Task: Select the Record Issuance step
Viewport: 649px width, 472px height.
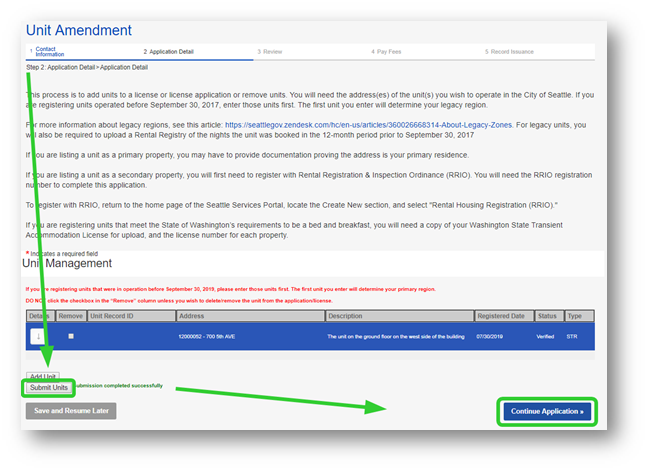Action: click(x=509, y=51)
